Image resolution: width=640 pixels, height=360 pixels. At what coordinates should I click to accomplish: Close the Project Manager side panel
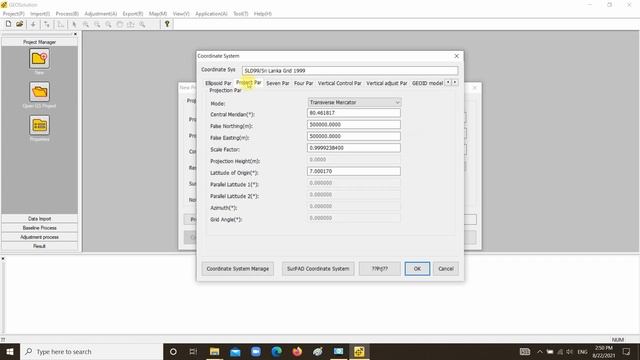[x=75, y=34]
